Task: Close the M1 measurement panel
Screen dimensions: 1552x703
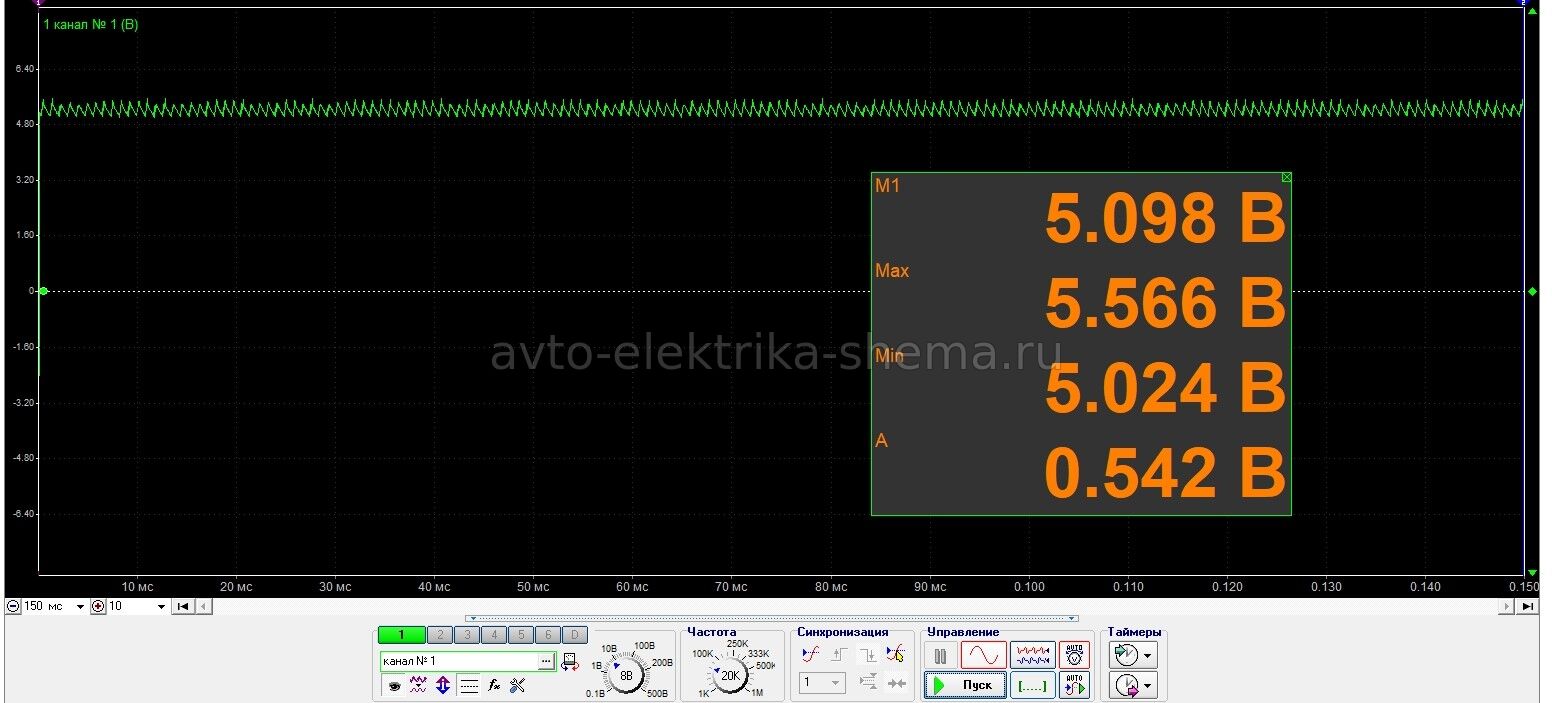Action: 1286,177
